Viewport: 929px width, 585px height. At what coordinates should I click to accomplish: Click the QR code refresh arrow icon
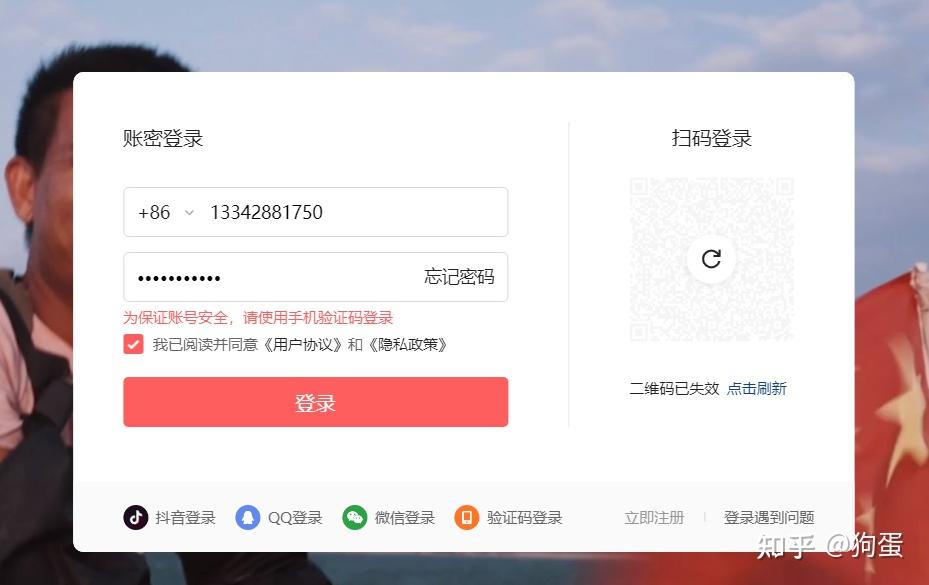[711, 259]
